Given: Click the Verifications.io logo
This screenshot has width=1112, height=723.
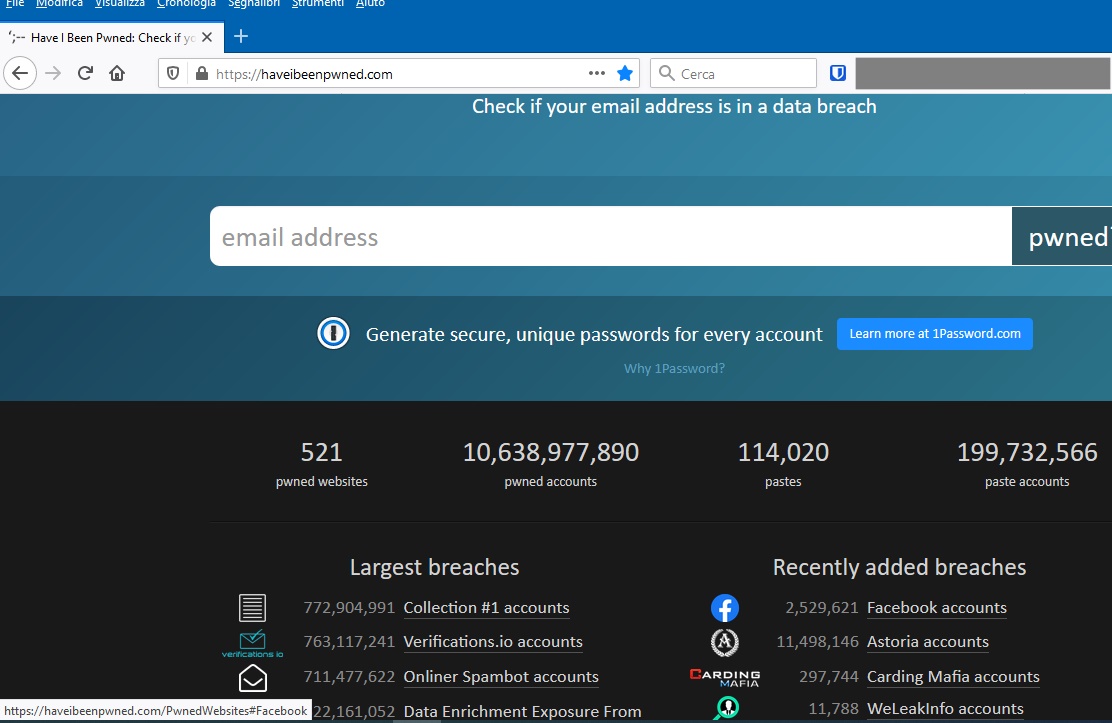Looking at the screenshot, I should (252, 644).
